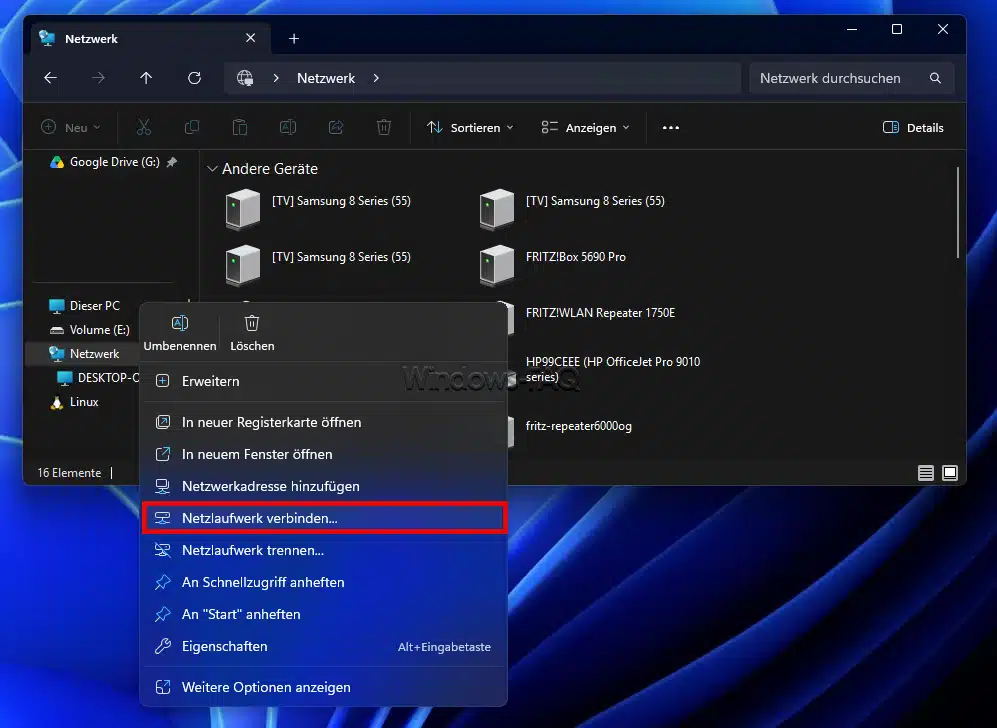This screenshot has height=728, width=997.
Task: Select FRITZ!WLAN Repeater 1750E device
Action: point(600,313)
